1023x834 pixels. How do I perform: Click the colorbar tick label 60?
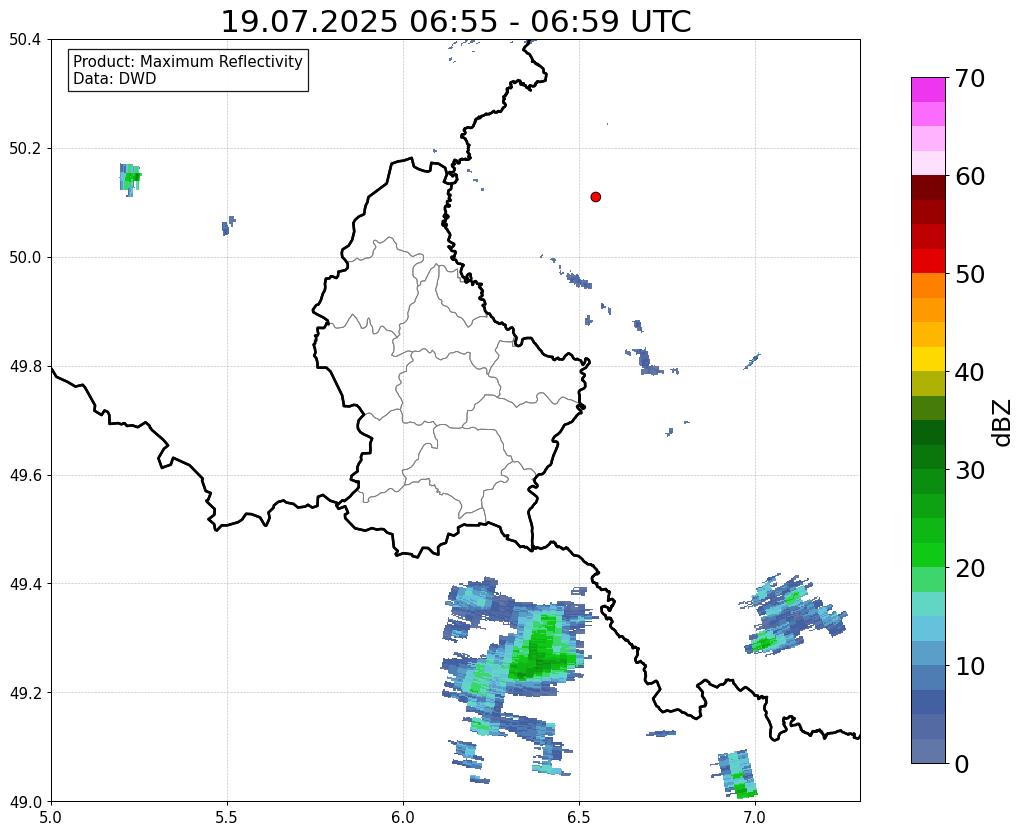point(970,176)
